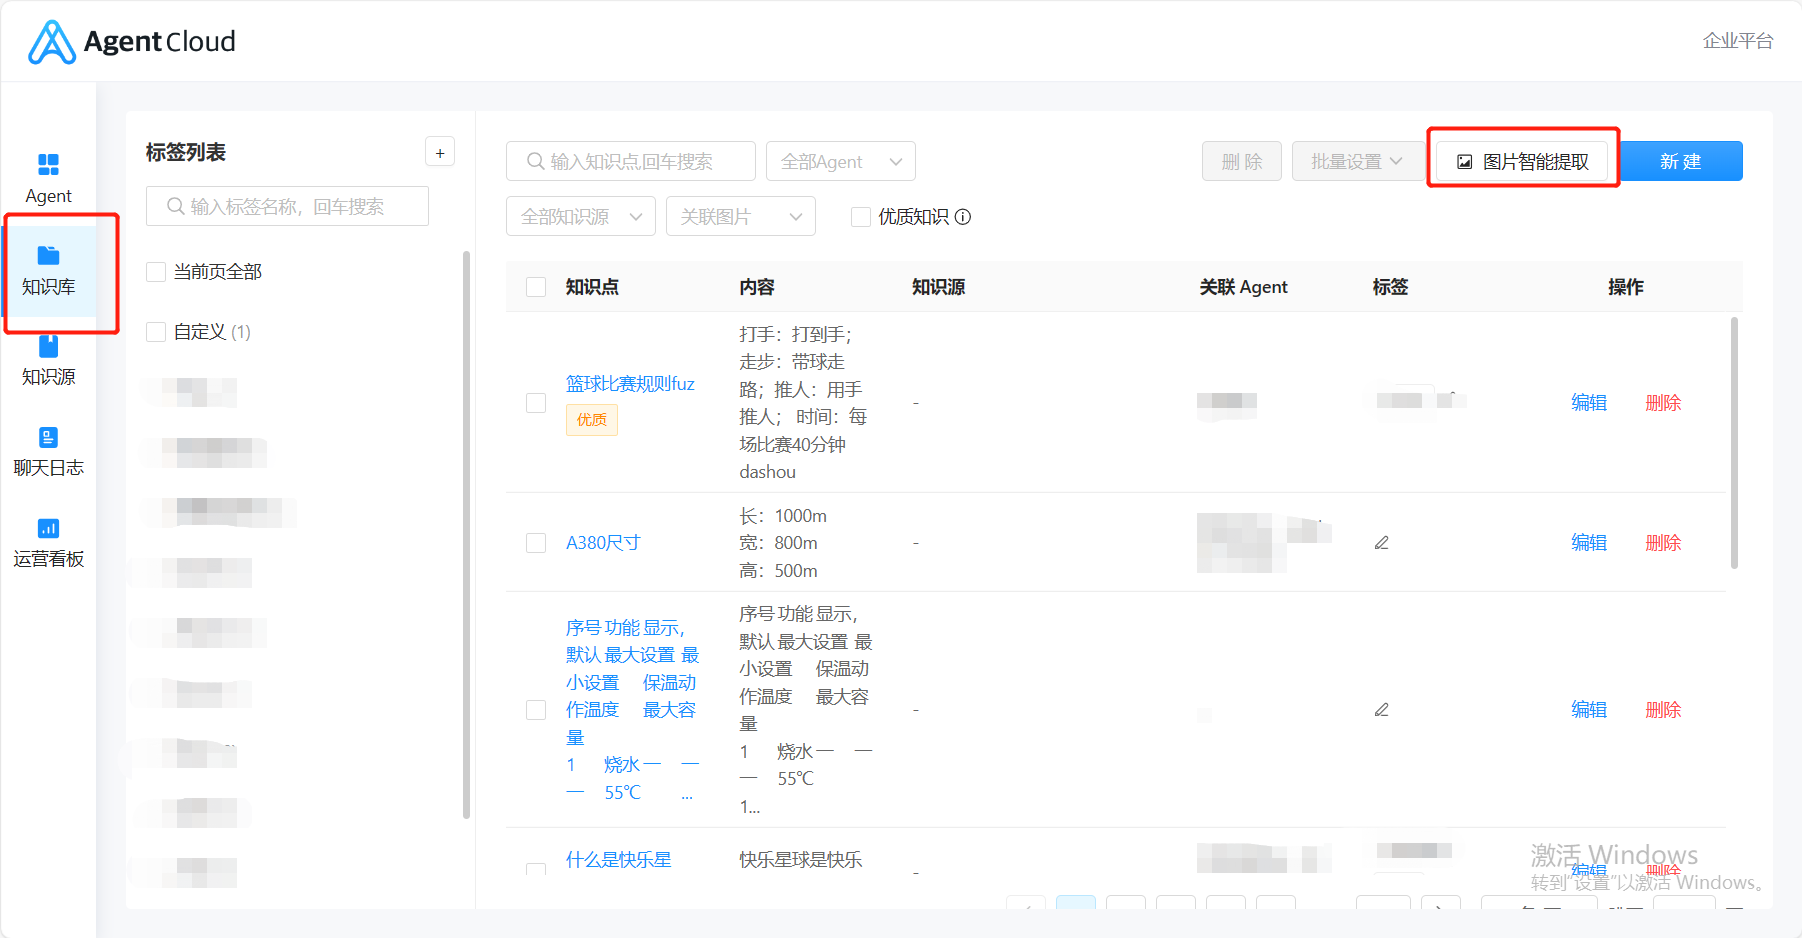Screen dimensions: 1802x938
Task: Click the 内容 column header
Action: (757, 287)
